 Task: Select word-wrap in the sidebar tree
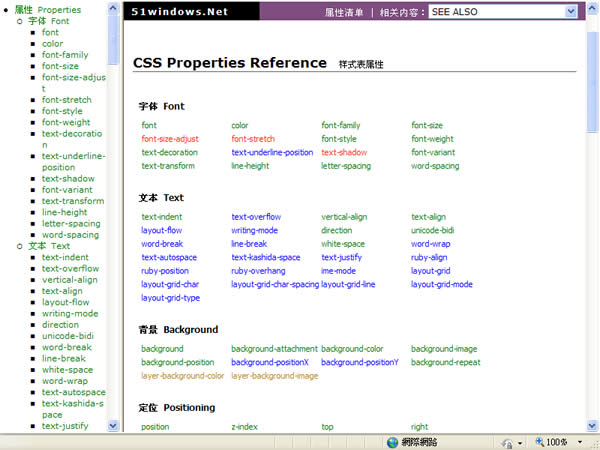pyautogui.click(x=65, y=381)
